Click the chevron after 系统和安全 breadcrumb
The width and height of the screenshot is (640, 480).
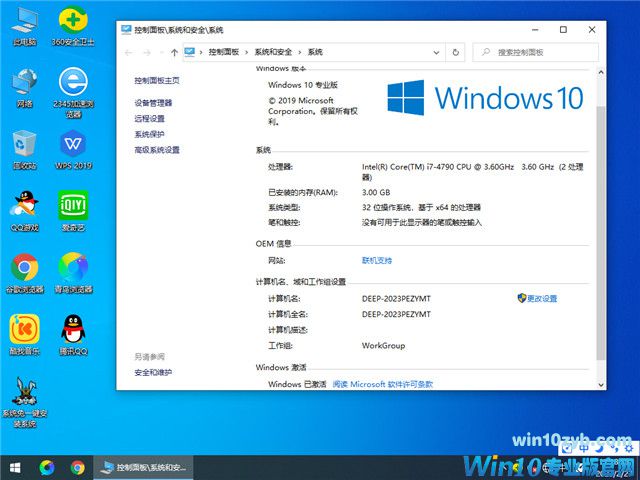pyautogui.click(x=300, y=52)
